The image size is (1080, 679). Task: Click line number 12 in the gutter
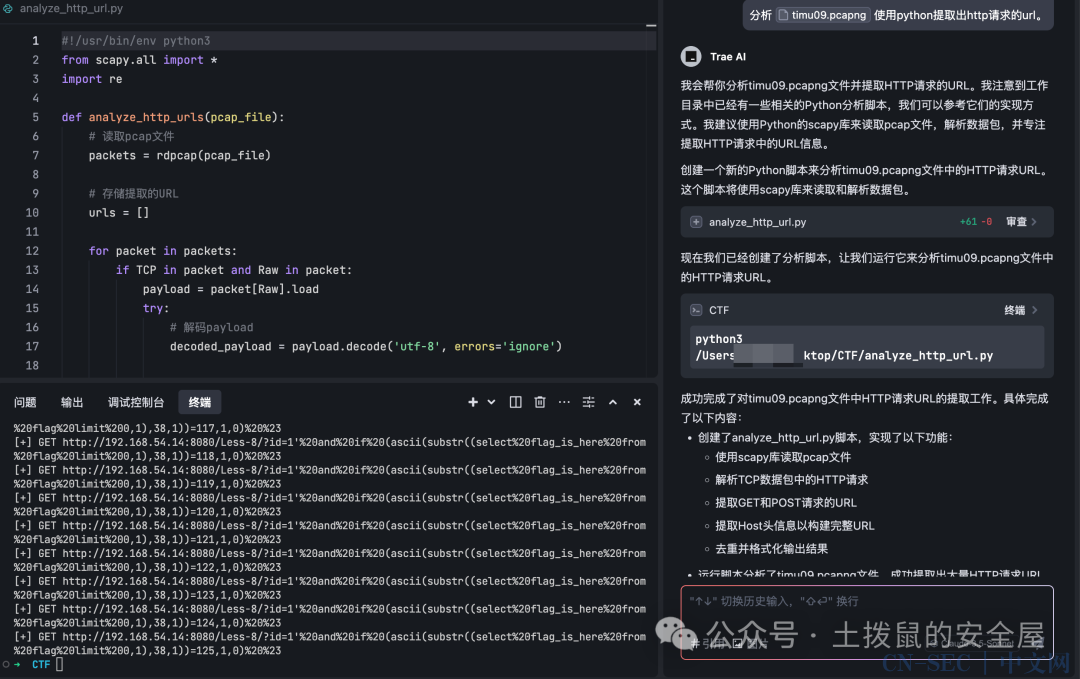pos(32,251)
